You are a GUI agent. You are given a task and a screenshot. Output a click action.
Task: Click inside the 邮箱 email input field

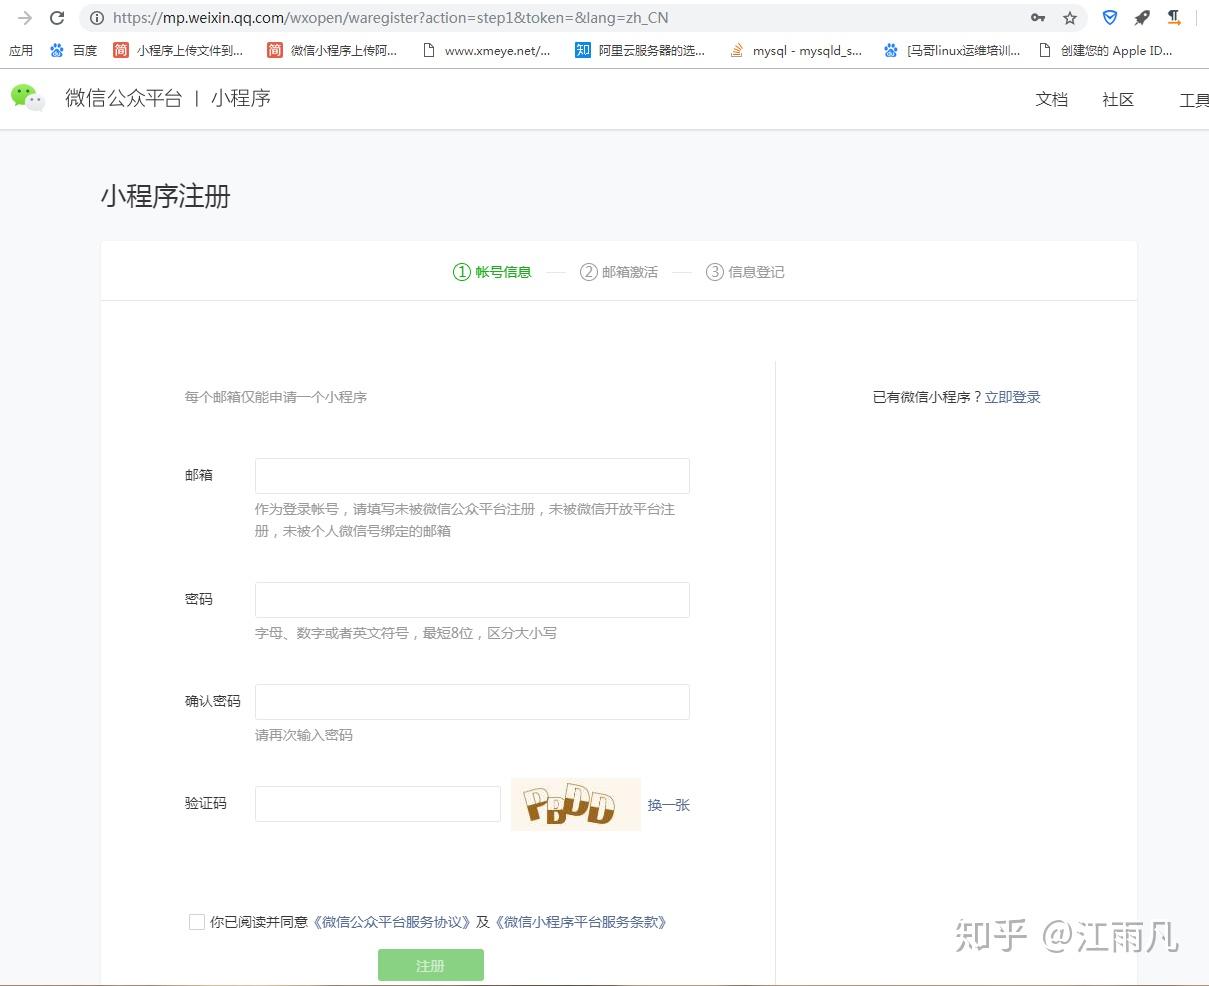(x=471, y=475)
